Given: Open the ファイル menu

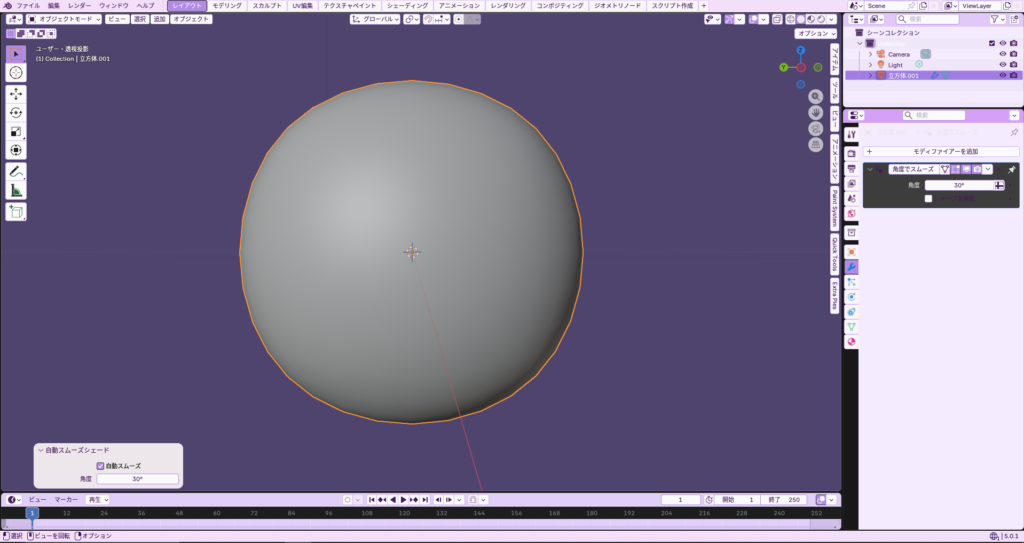Looking at the screenshot, I should pos(28,6).
